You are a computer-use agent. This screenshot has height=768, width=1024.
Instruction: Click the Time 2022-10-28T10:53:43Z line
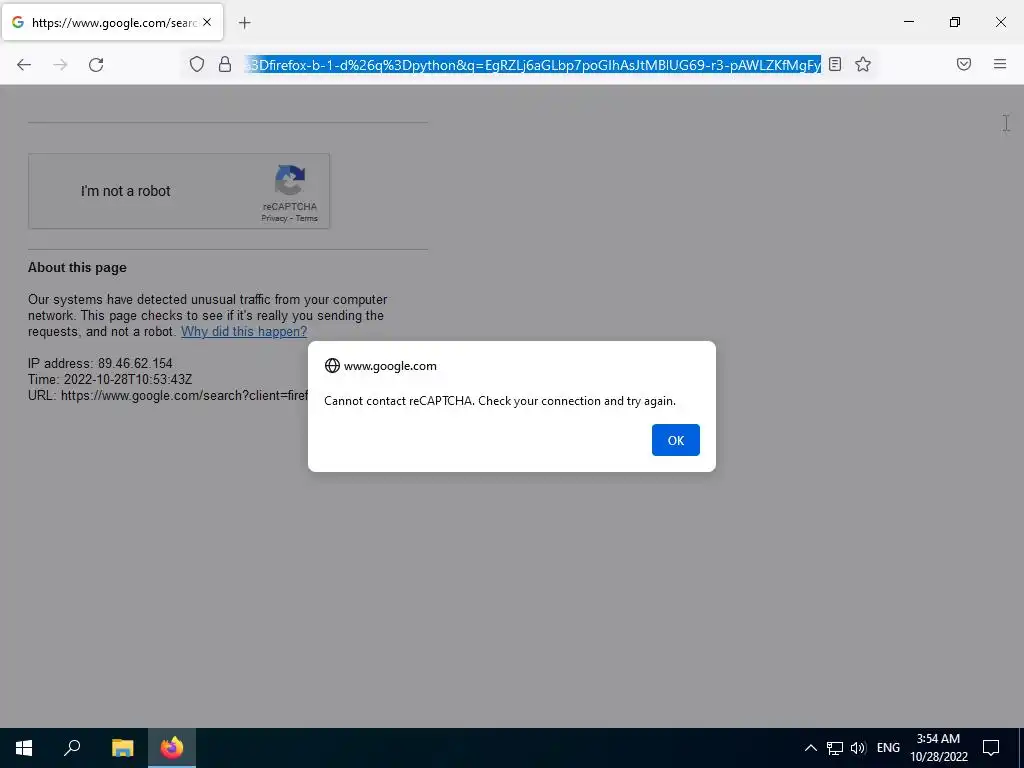pos(110,379)
